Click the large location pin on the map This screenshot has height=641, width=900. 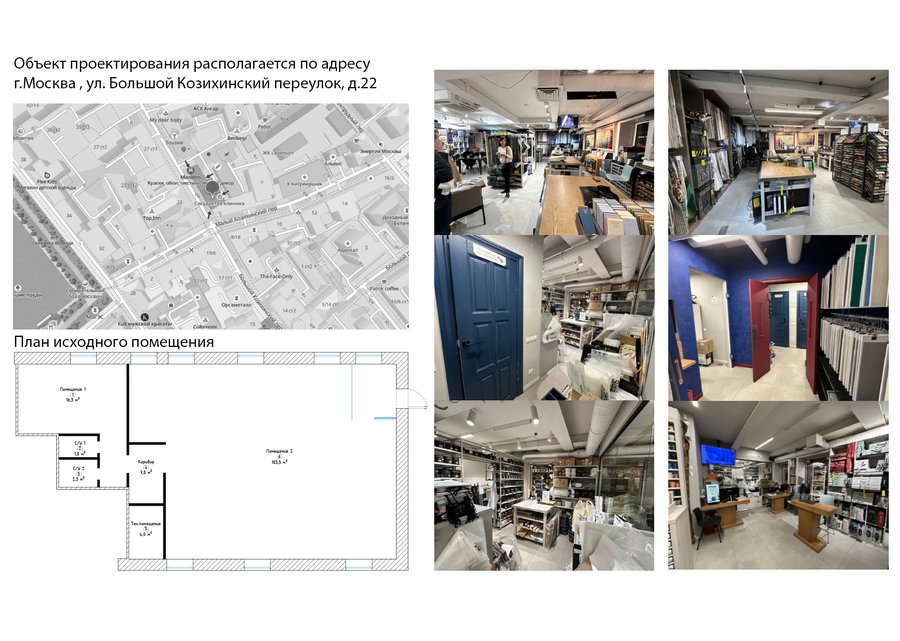coord(212,188)
